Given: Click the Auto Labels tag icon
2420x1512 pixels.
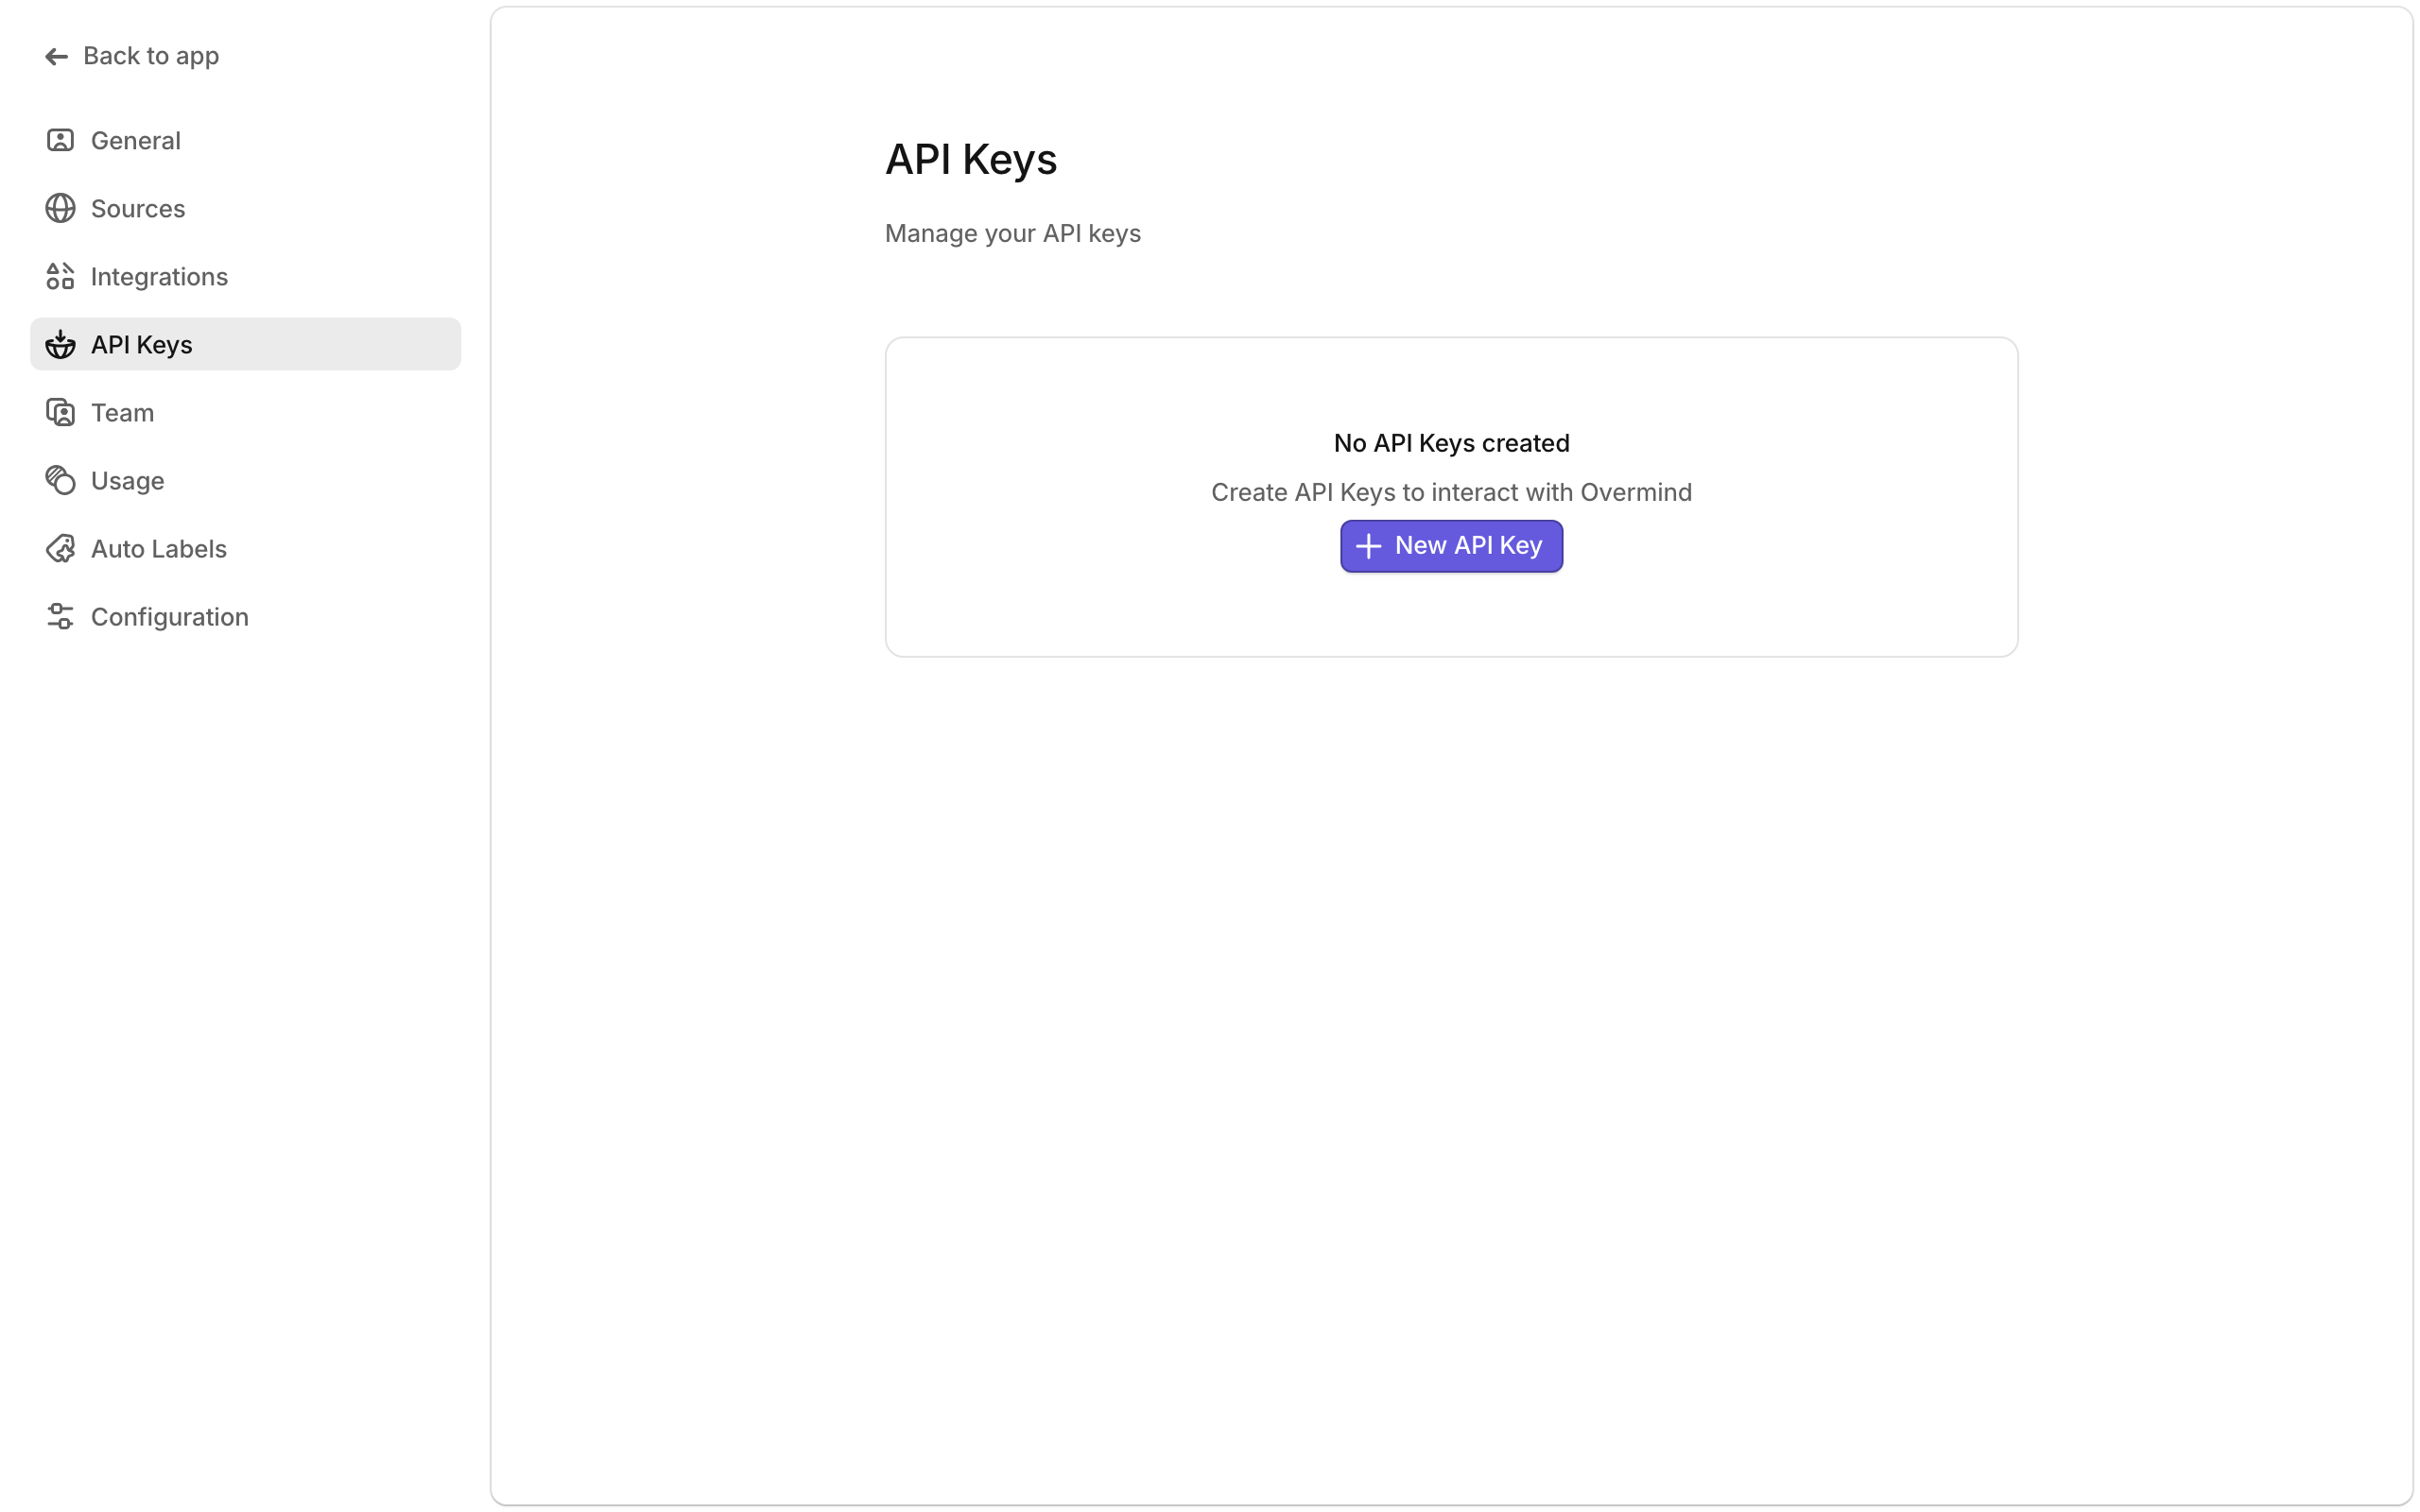Looking at the screenshot, I should pos(60,548).
